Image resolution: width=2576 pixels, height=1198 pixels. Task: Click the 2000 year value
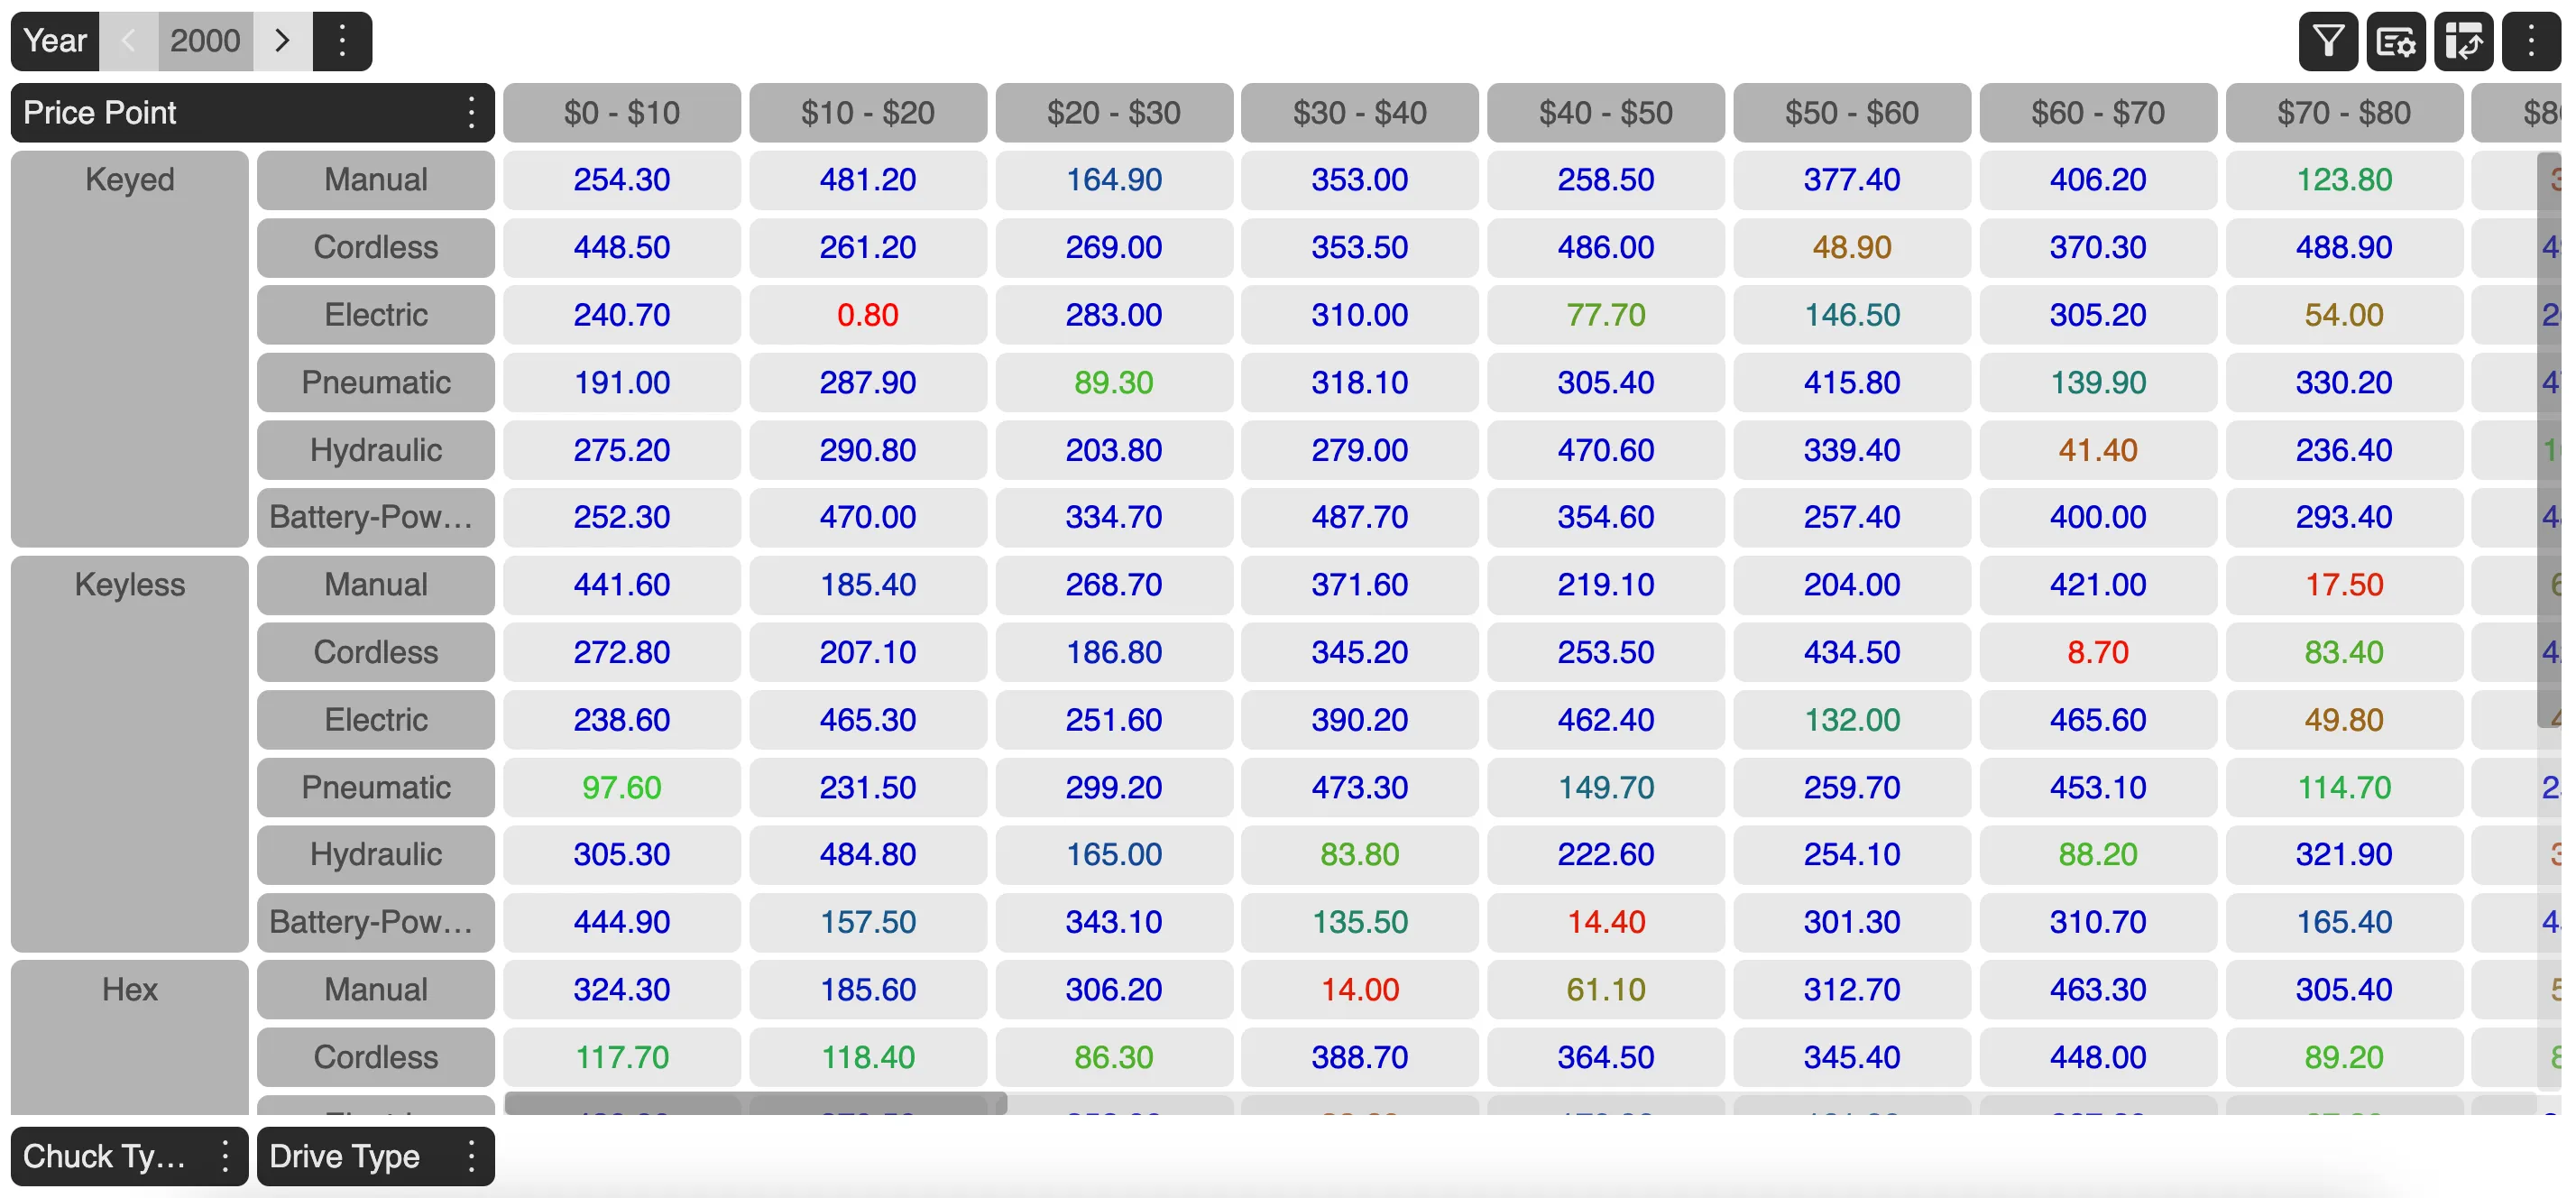tap(205, 41)
